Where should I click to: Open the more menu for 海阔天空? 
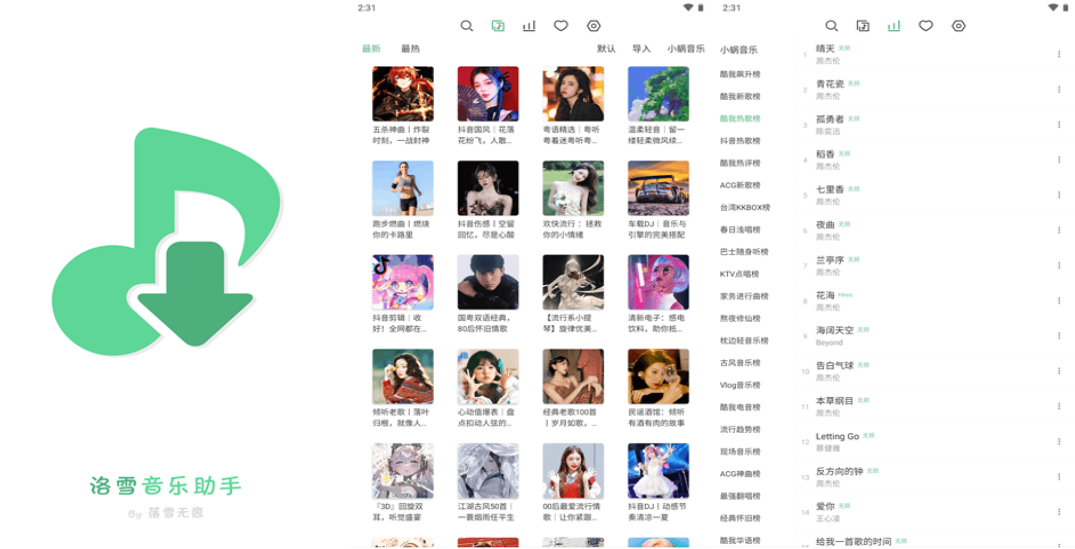pos(1059,336)
